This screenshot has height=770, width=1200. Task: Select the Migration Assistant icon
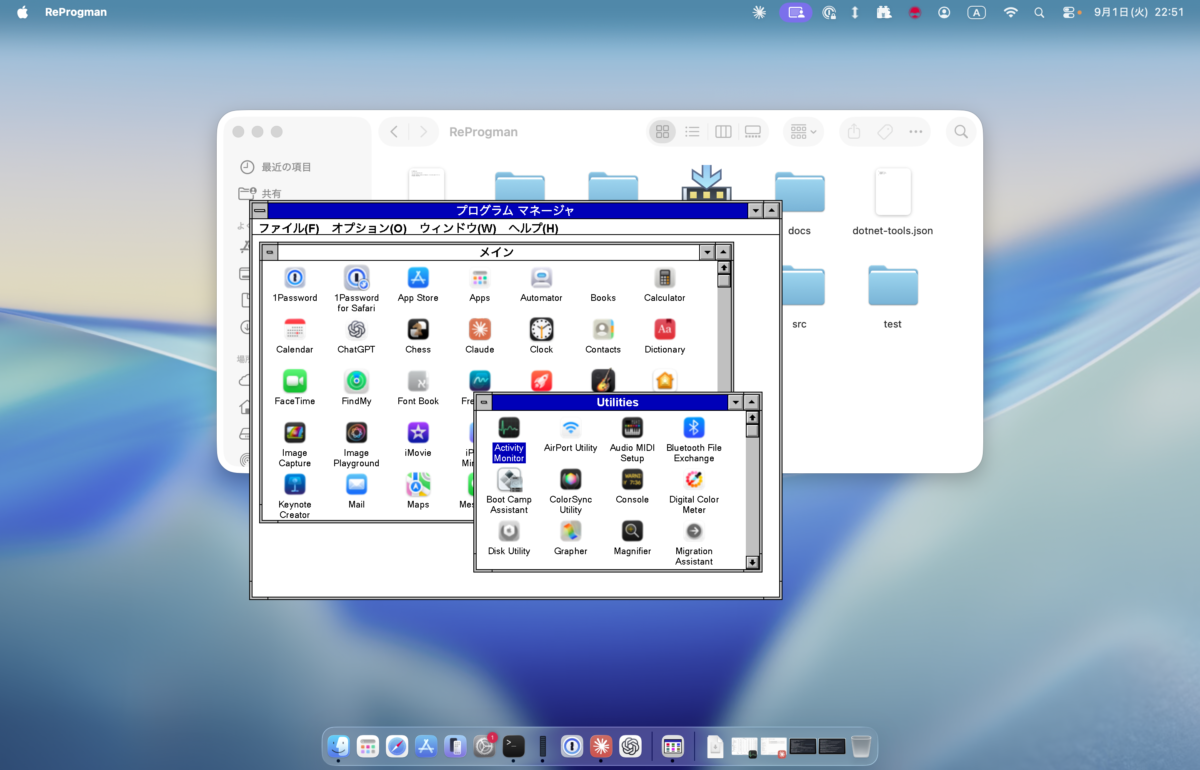(694, 531)
